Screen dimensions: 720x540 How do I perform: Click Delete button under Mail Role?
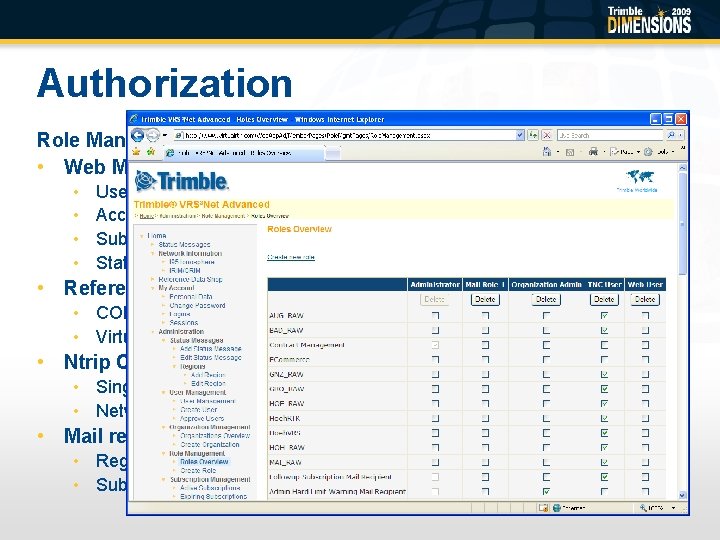coord(485,299)
